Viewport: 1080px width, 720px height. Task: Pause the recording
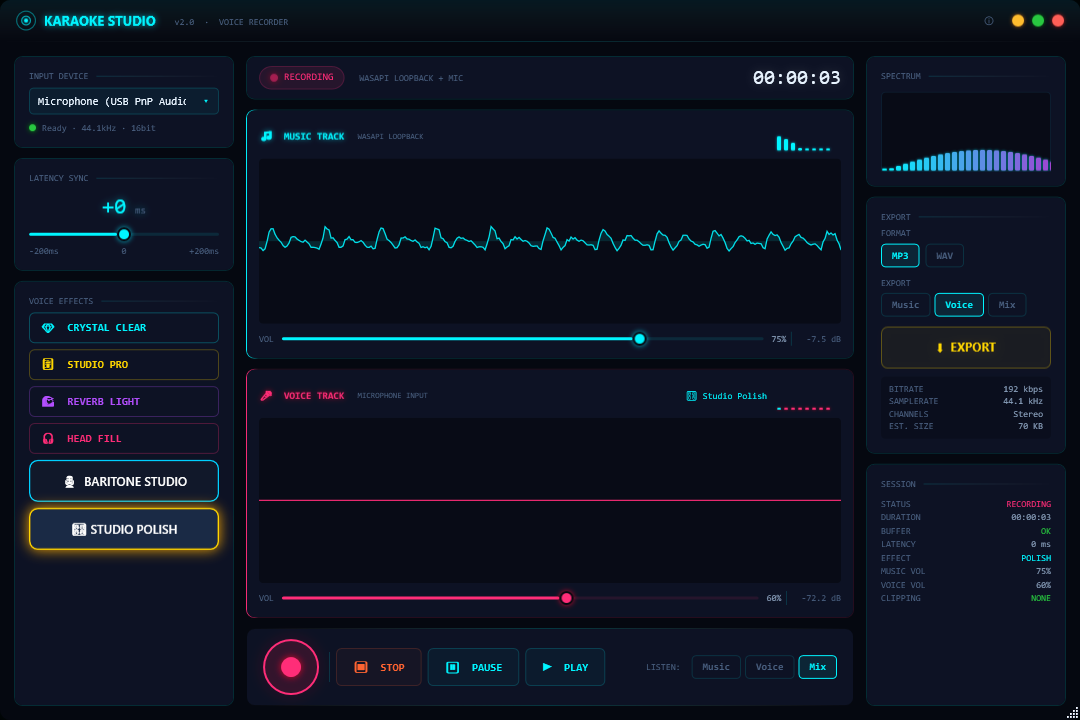[x=473, y=667]
